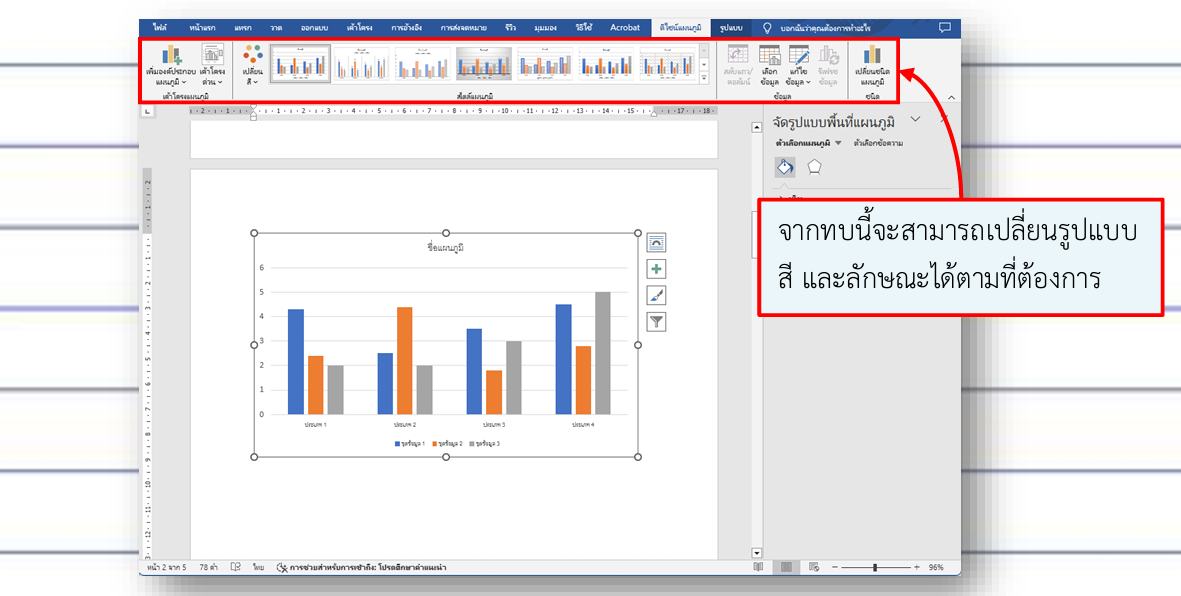Image resolution: width=1181 pixels, height=596 pixels.
Task: Open the layout options button beside chart
Action: coord(656,243)
